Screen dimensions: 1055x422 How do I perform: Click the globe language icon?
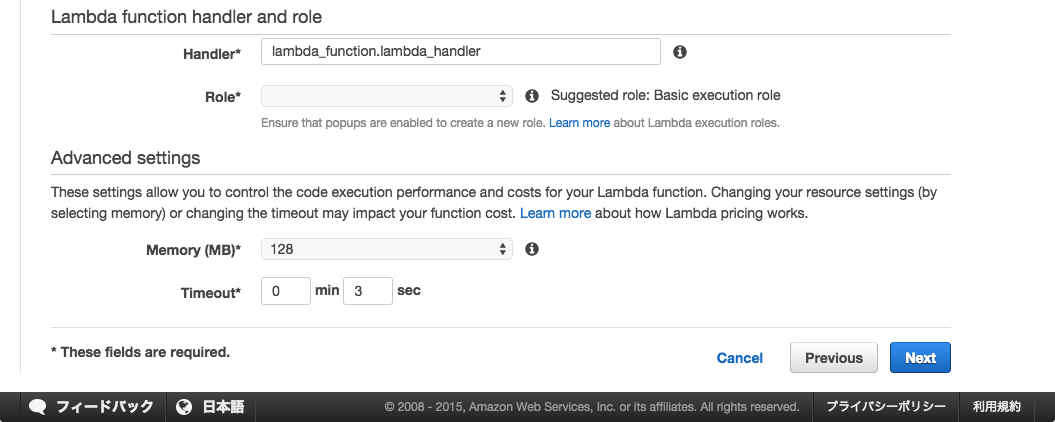click(x=184, y=407)
